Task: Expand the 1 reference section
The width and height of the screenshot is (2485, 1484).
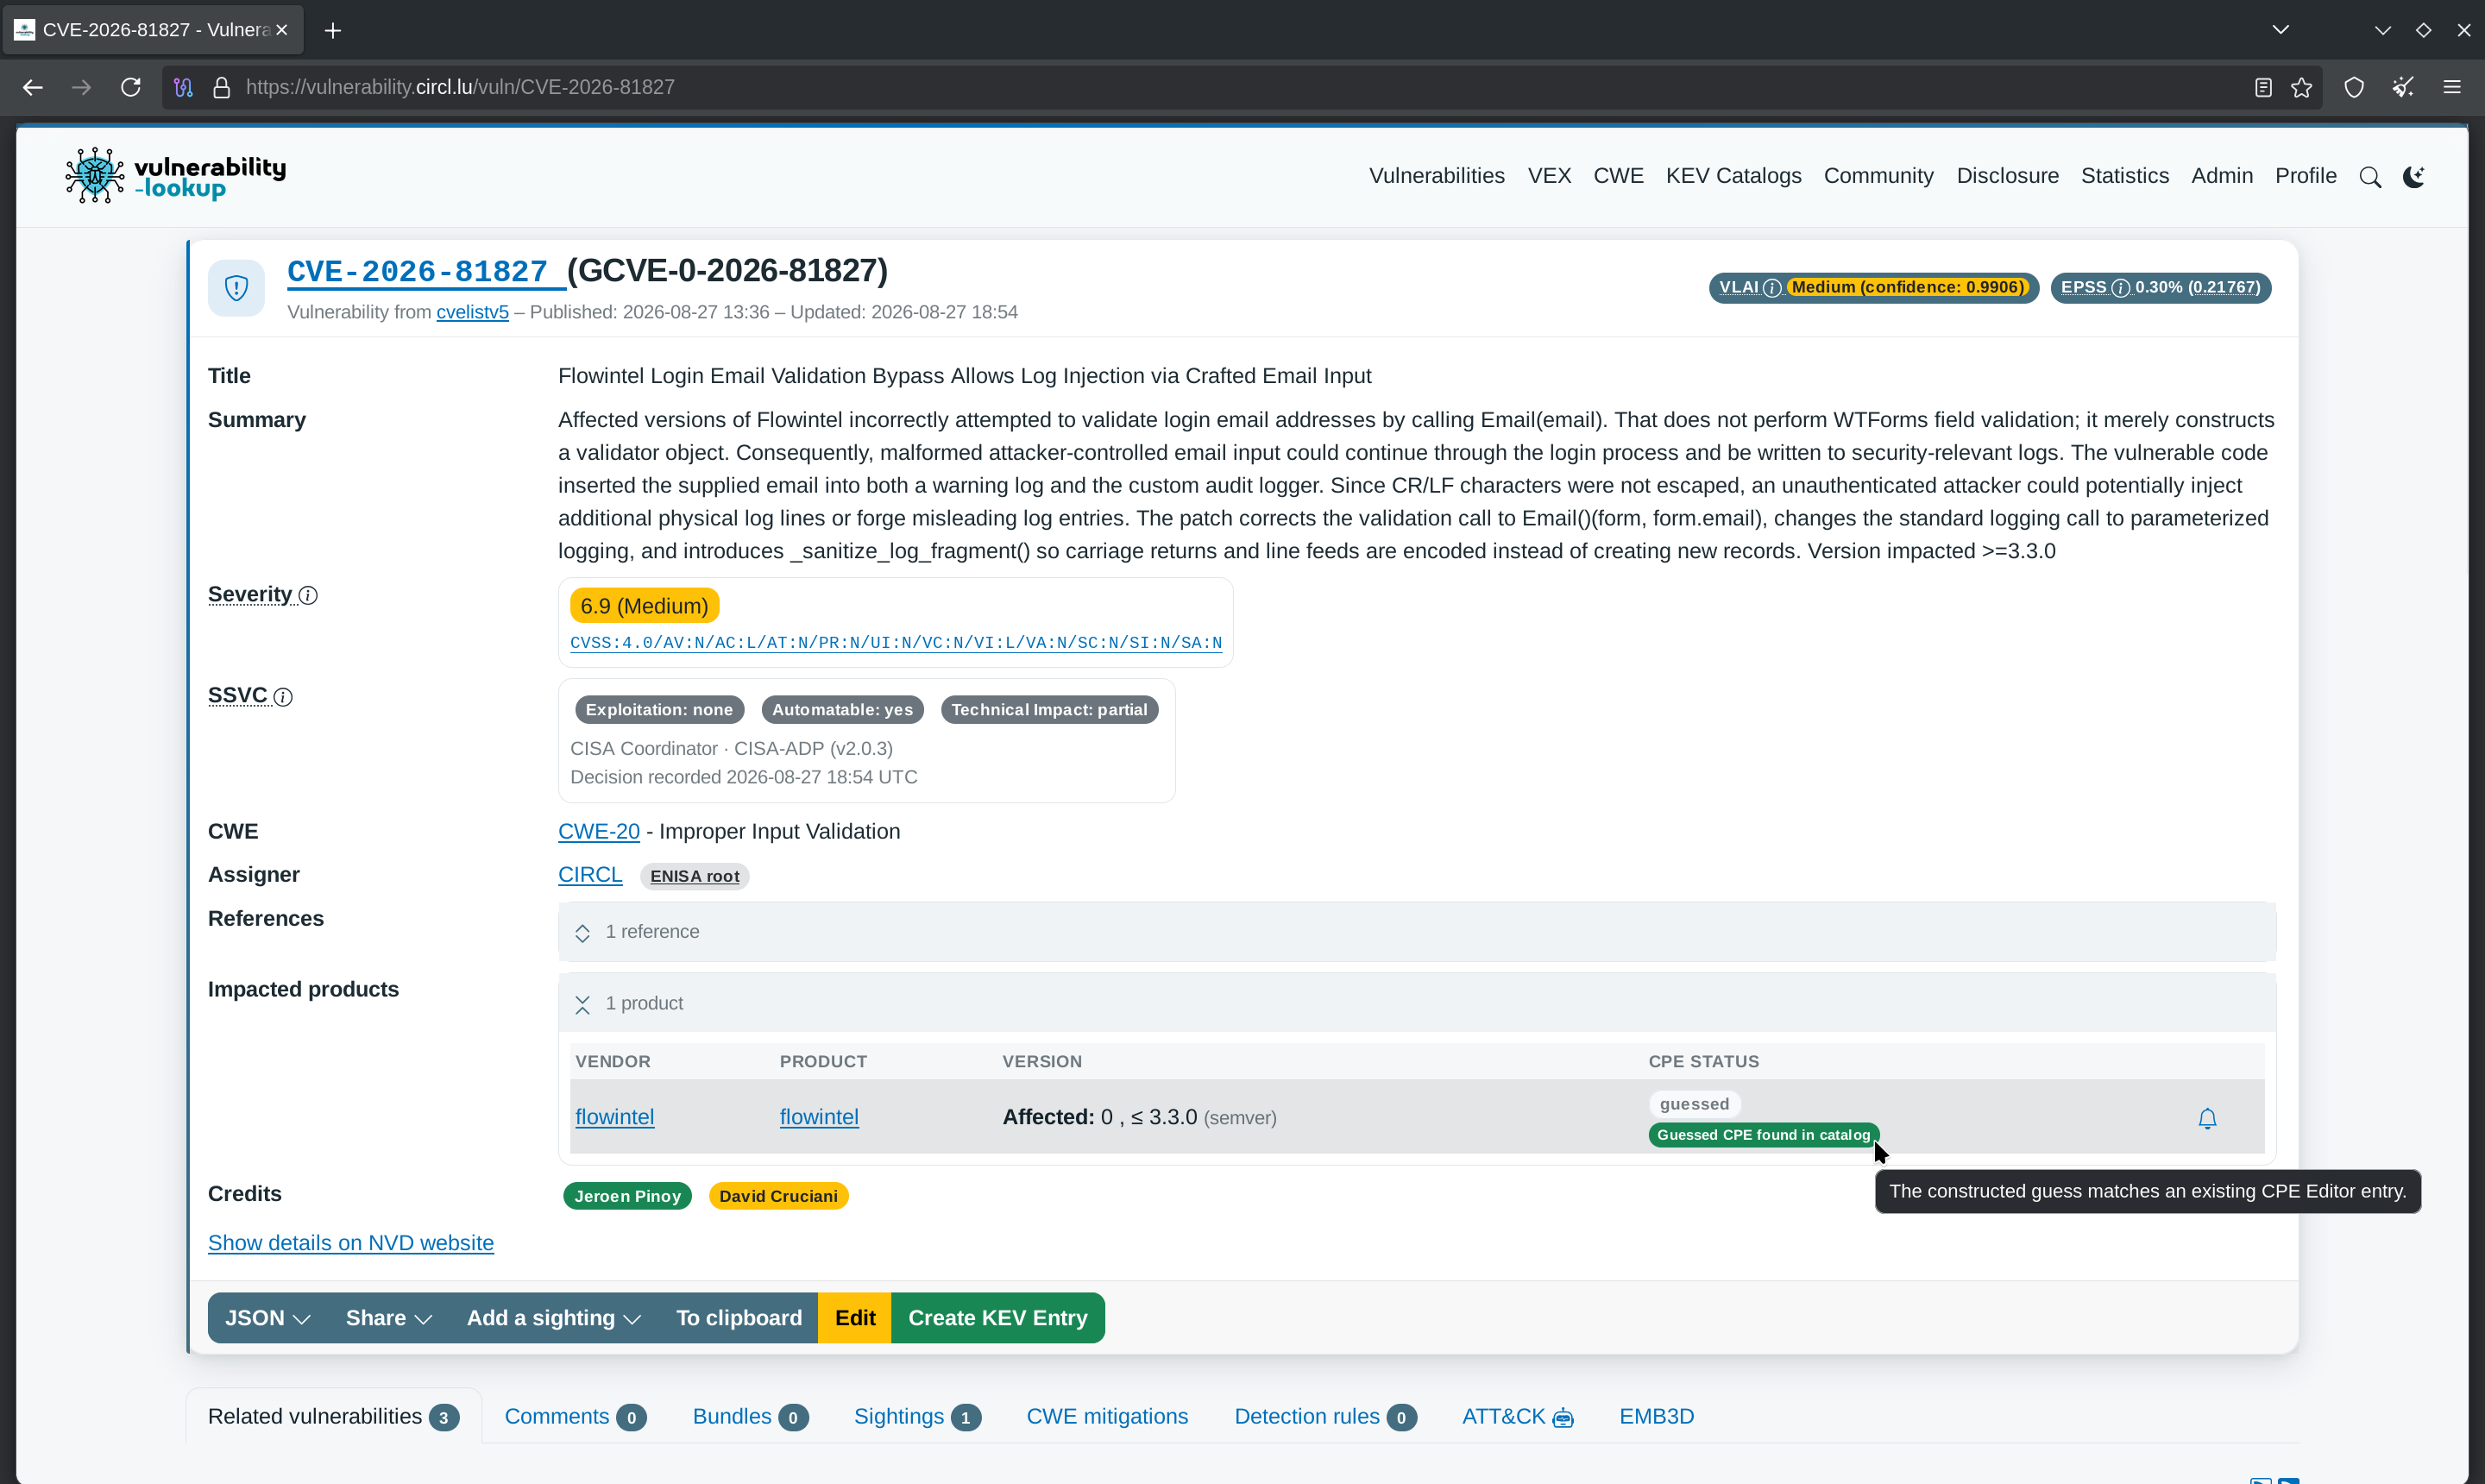Action: coord(1417,932)
